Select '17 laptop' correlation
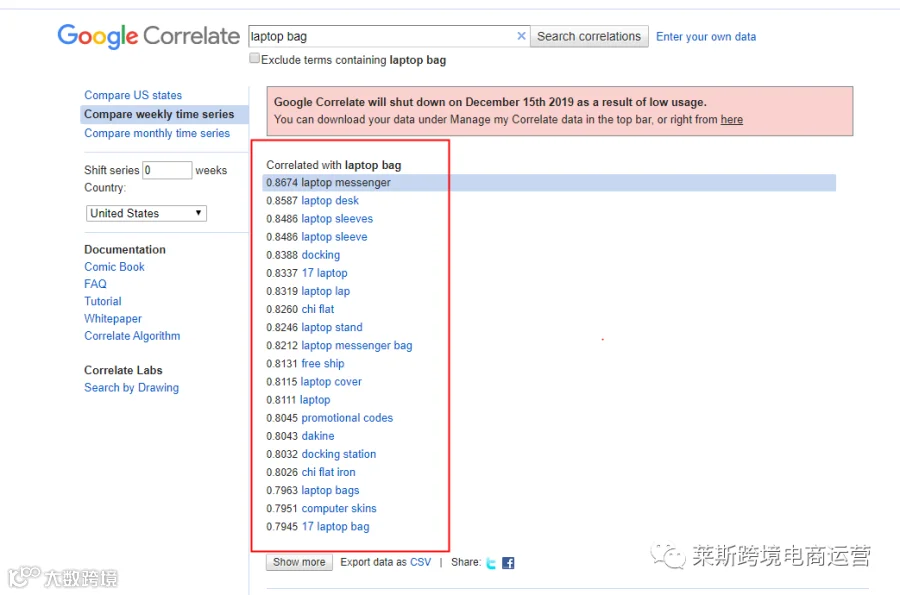Screen dimensions: 900x595 point(324,273)
